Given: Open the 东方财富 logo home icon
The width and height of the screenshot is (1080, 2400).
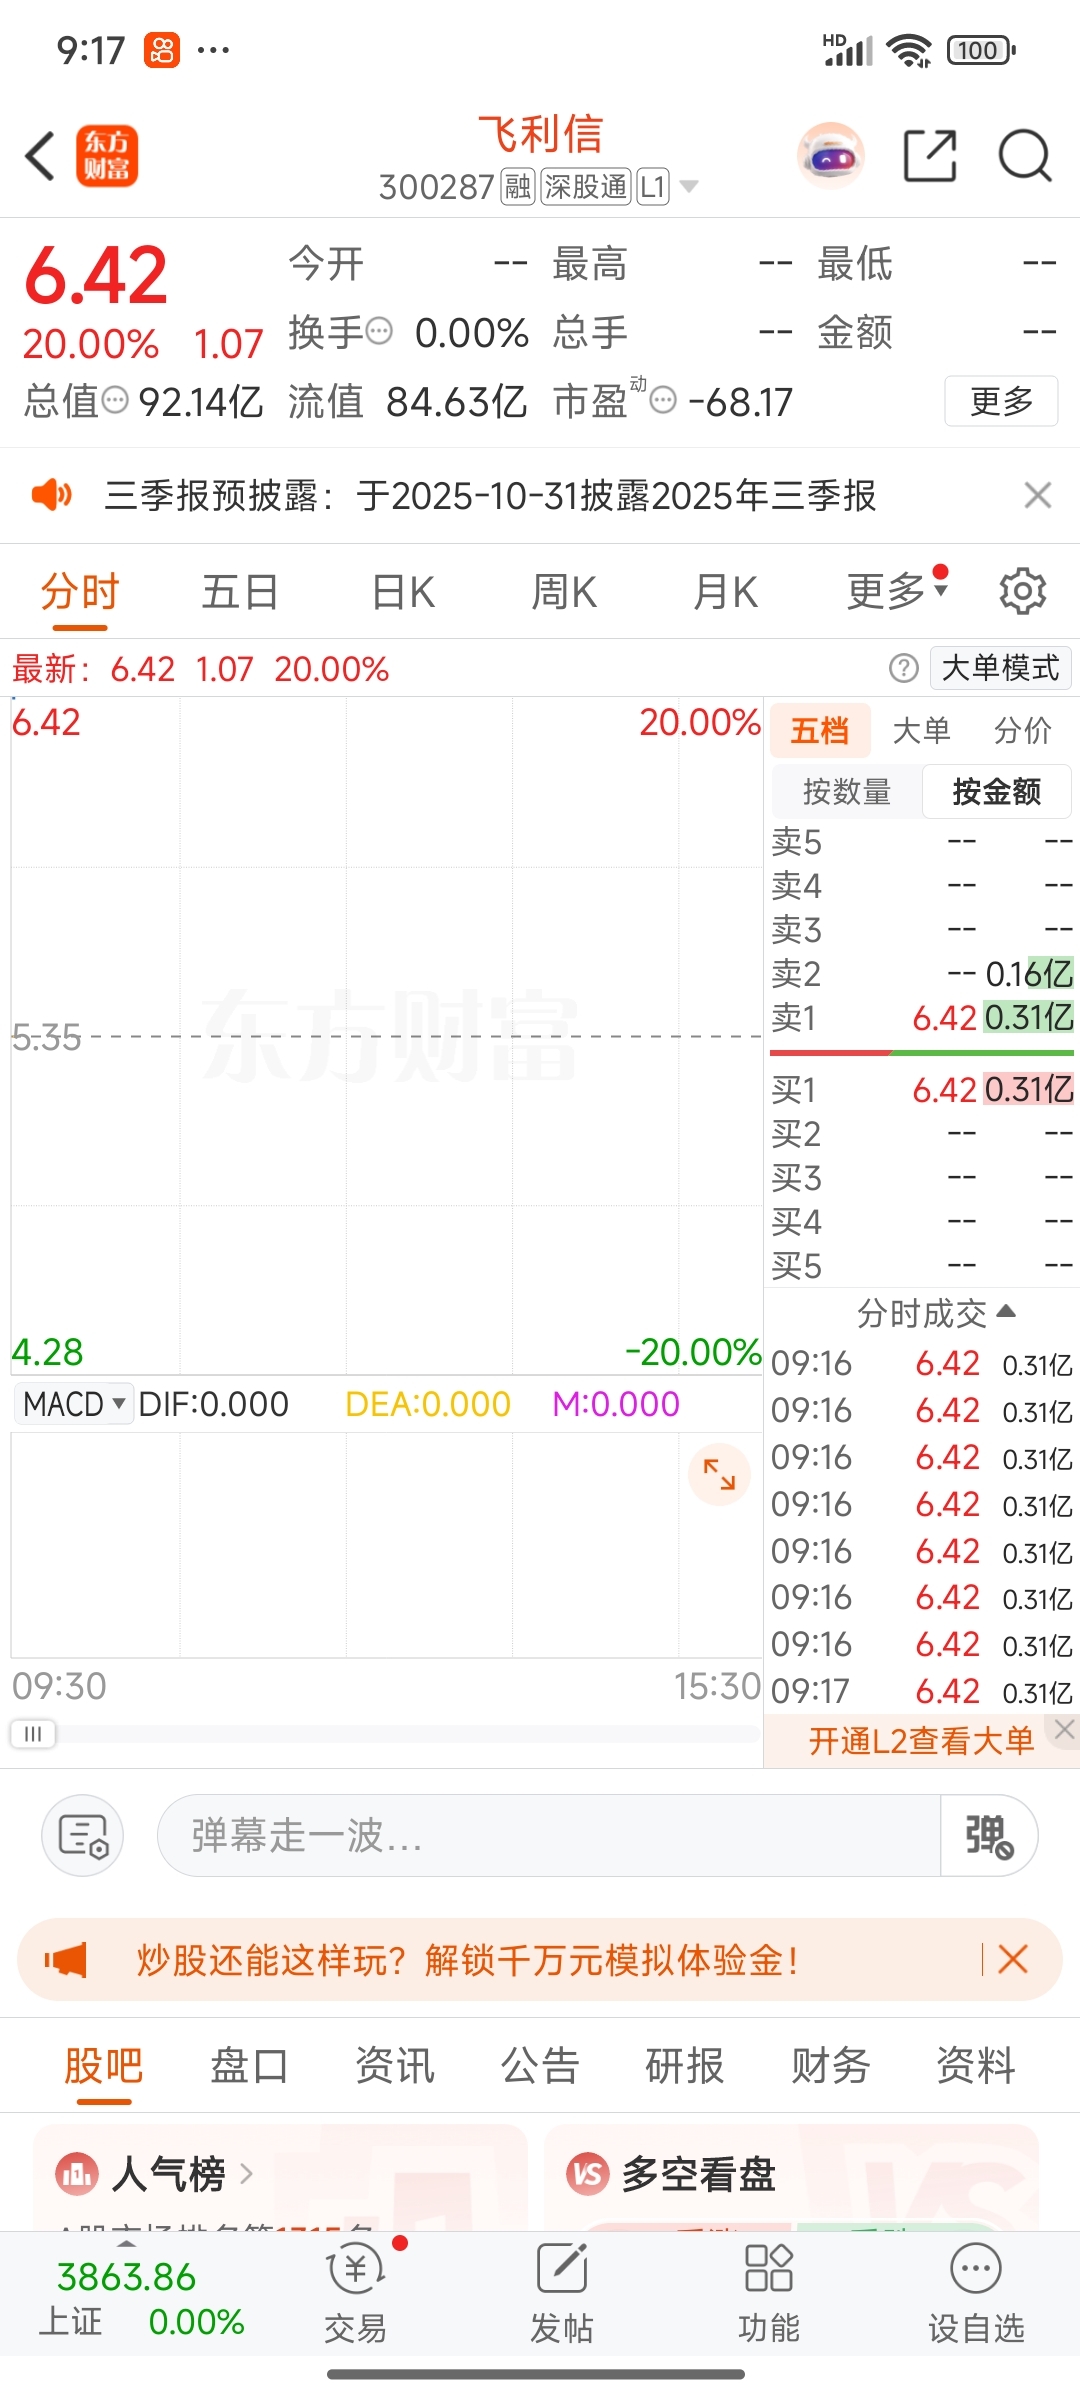Looking at the screenshot, I should click(107, 156).
